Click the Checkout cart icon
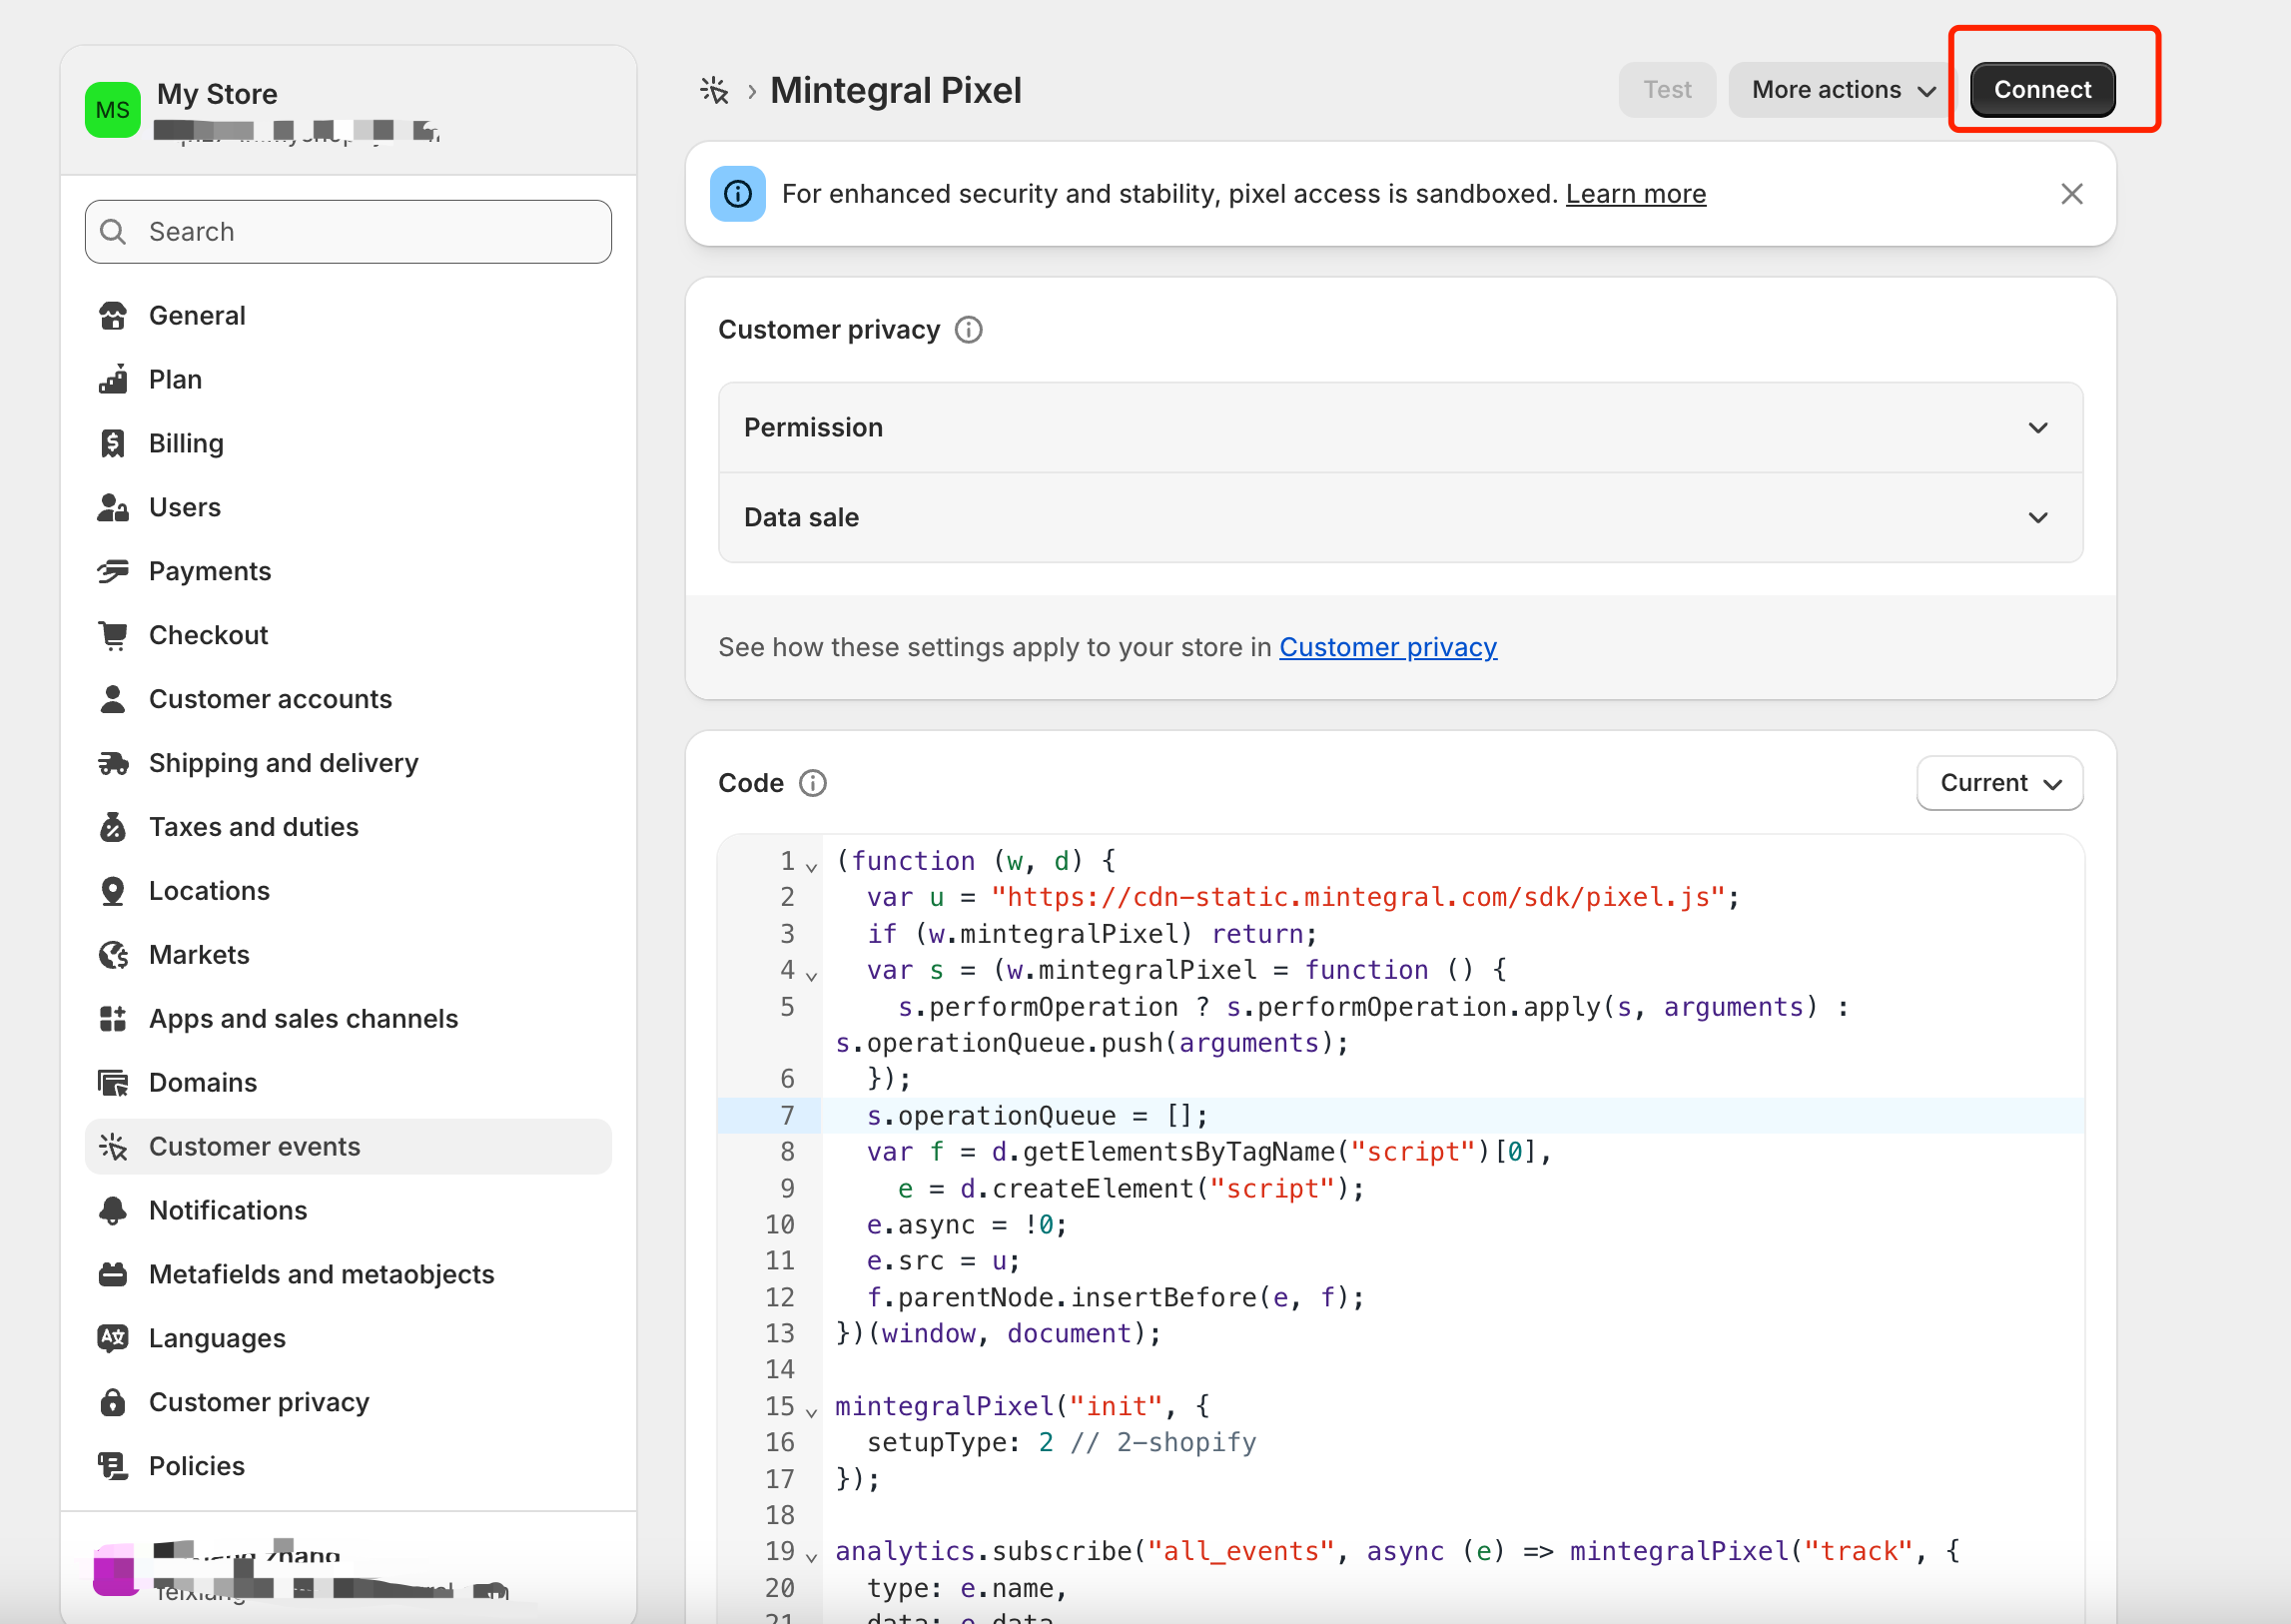The width and height of the screenshot is (2291, 1624). point(113,636)
